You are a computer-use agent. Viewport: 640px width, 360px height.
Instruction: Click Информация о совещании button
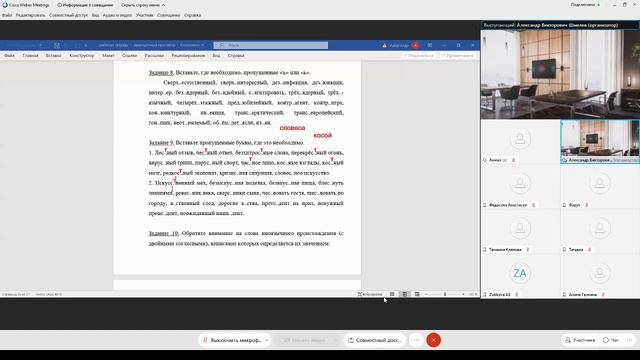click(85, 5)
